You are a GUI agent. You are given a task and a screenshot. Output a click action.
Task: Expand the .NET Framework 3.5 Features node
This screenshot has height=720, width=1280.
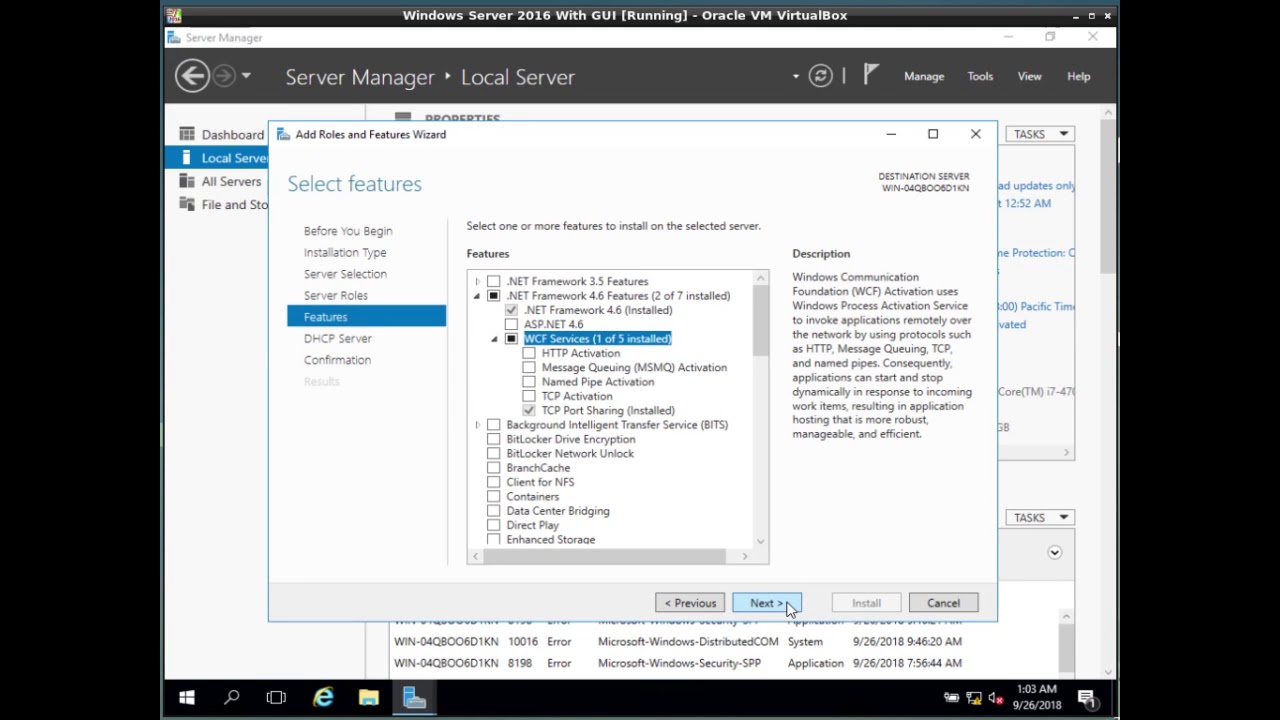pos(477,281)
